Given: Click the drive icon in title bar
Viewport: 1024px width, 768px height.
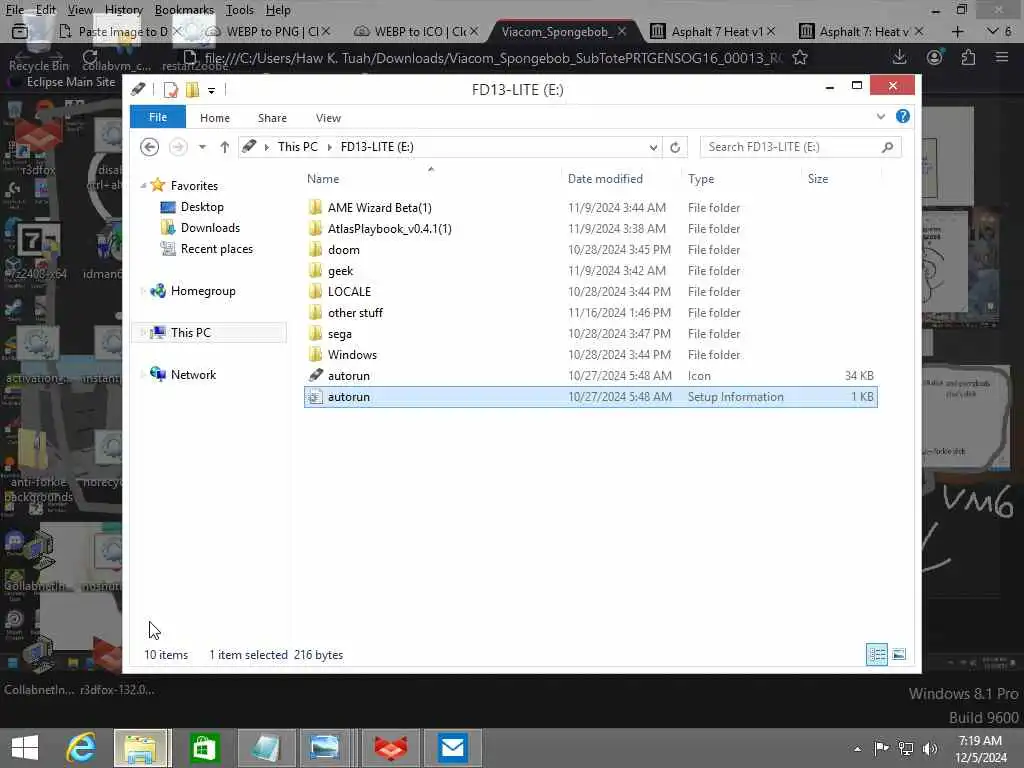Looking at the screenshot, I should tap(138, 89).
